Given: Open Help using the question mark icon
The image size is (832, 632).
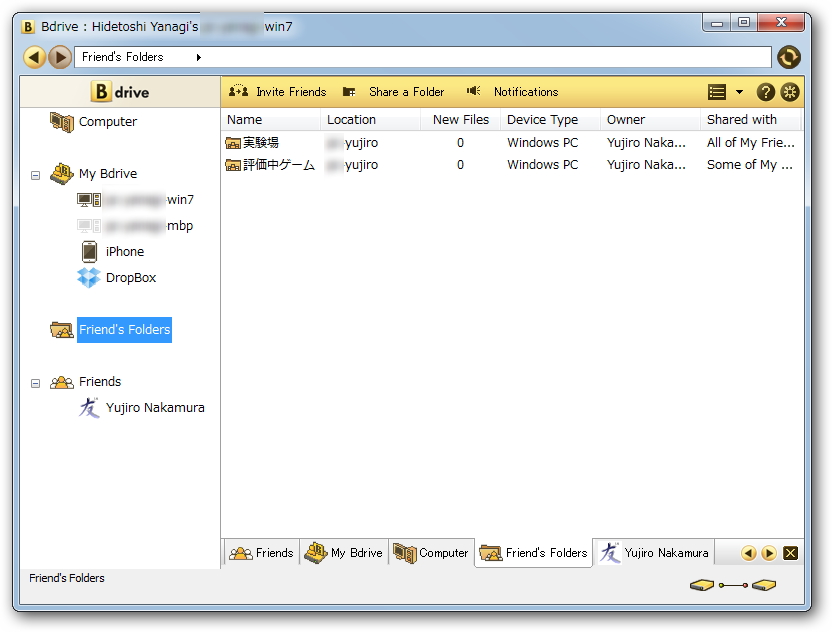Looking at the screenshot, I should coord(766,92).
